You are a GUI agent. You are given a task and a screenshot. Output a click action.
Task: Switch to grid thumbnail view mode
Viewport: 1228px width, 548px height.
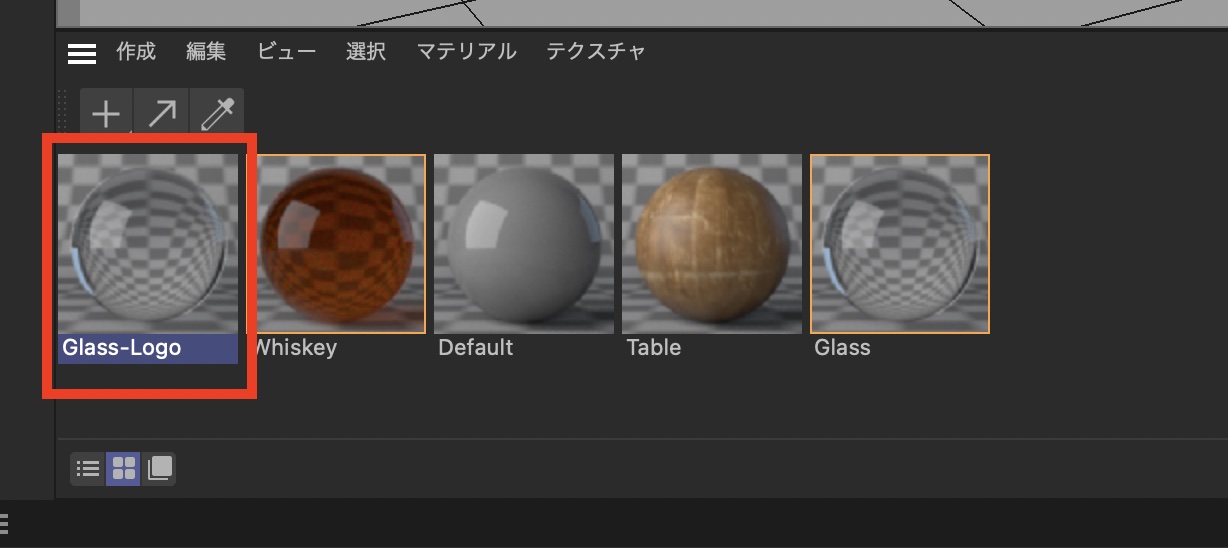(x=124, y=468)
